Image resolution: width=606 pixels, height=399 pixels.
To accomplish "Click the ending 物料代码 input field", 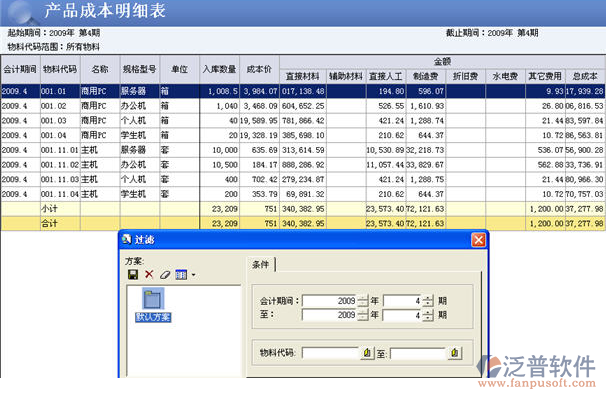I will pos(419,353).
